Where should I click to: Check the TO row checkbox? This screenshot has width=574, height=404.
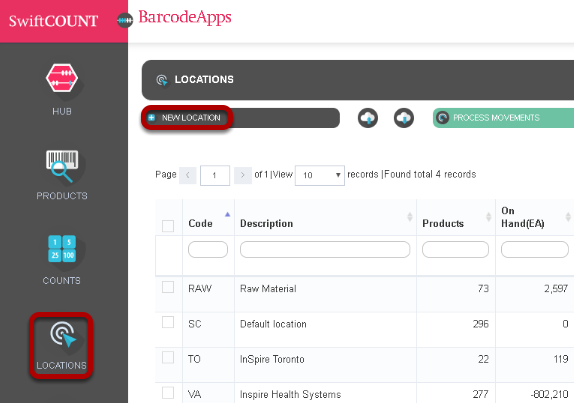pos(168,358)
